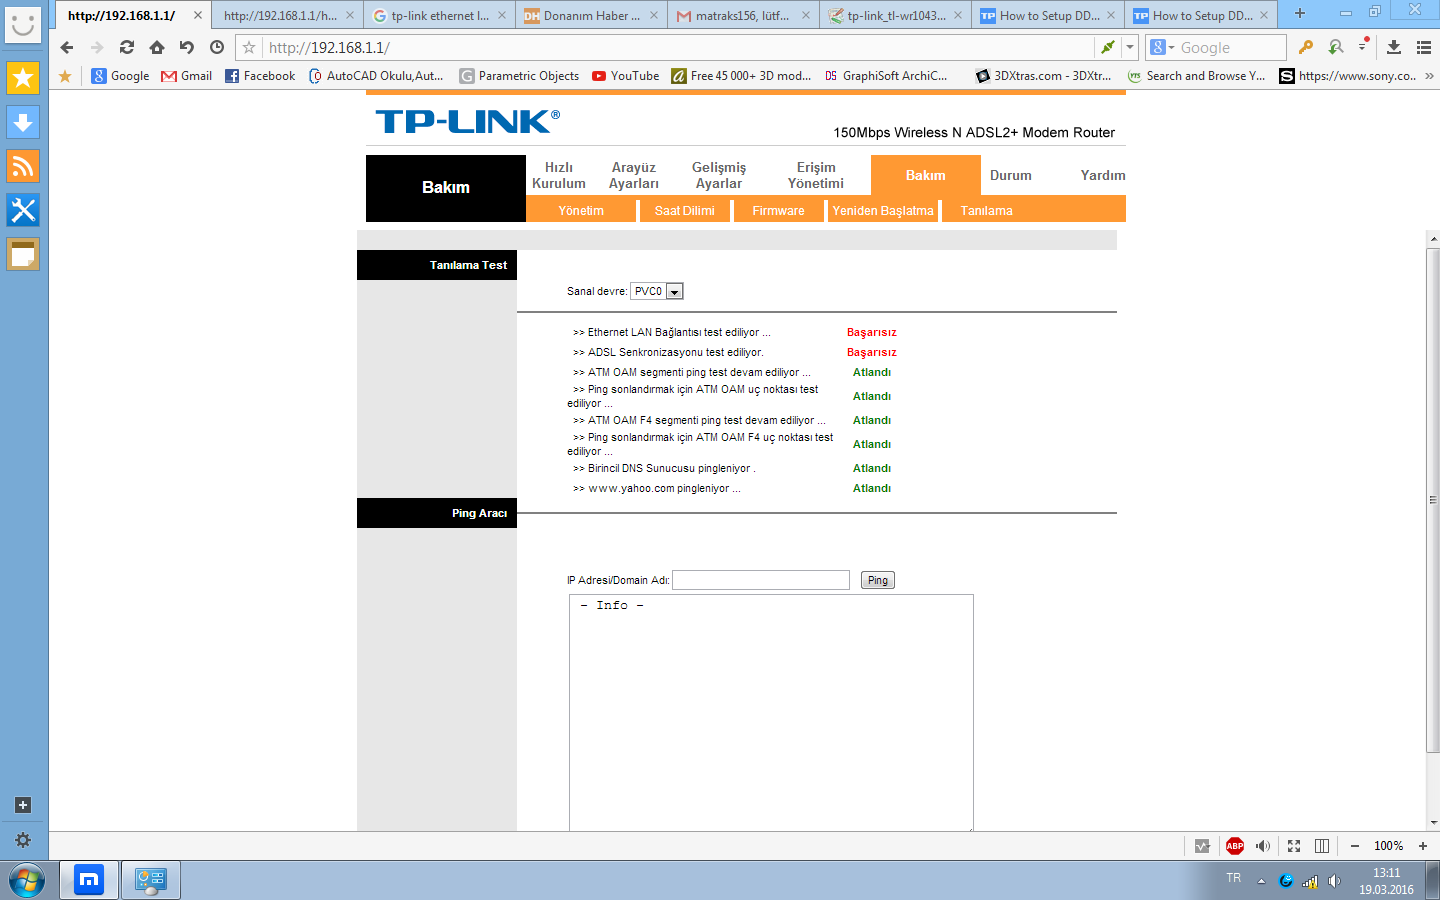The width and height of the screenshot is (1440, 900).
Task: Open the tools sidebar icon
Action: pyautogui.click(x=23, y=210)
